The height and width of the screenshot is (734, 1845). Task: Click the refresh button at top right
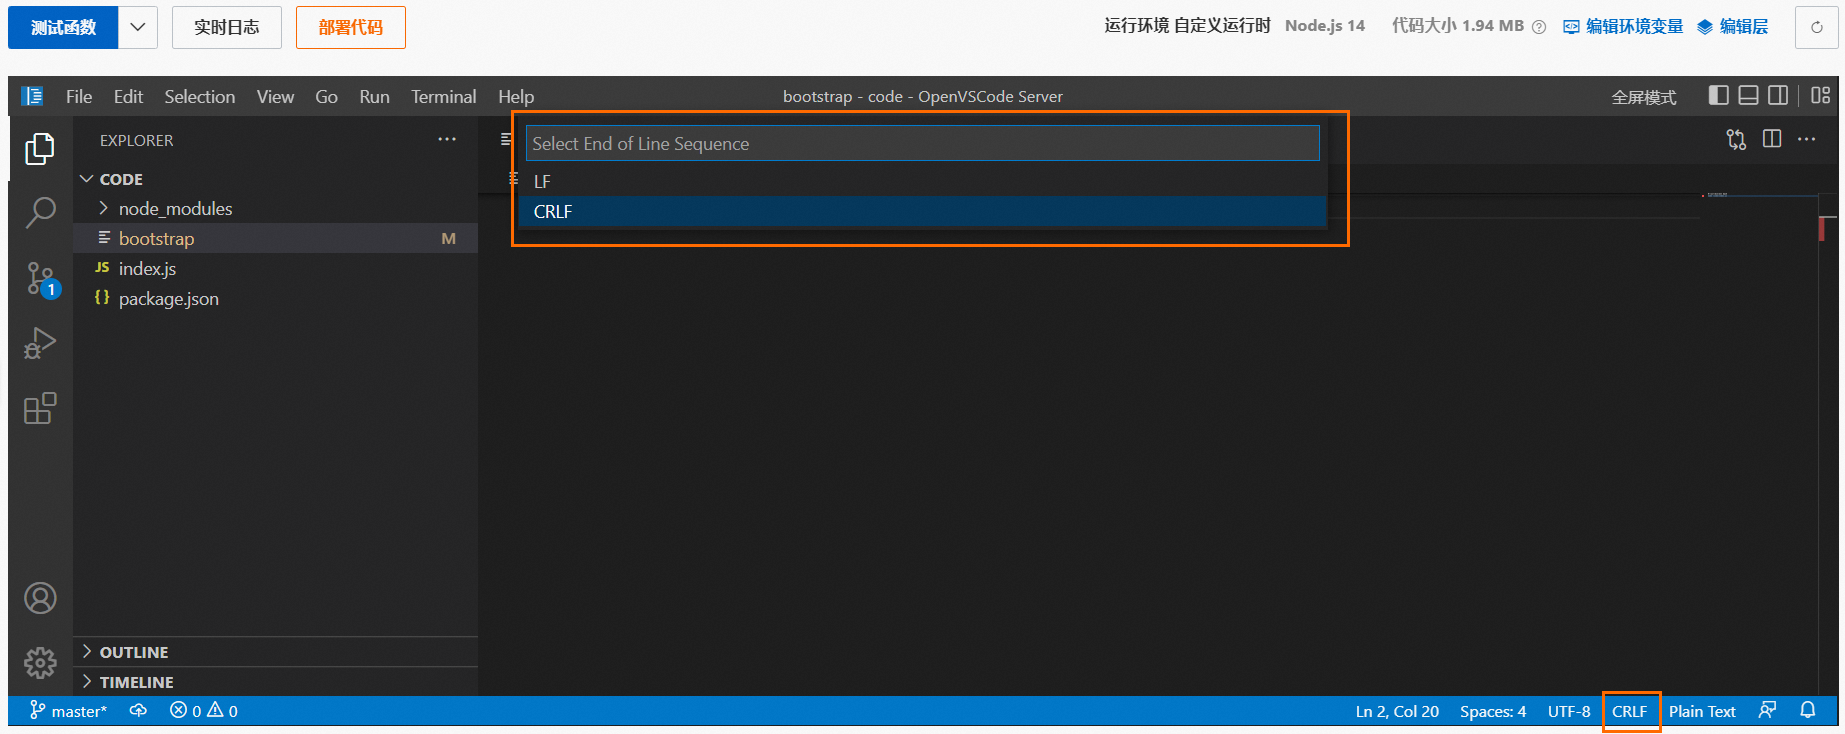click(1816, 27)
